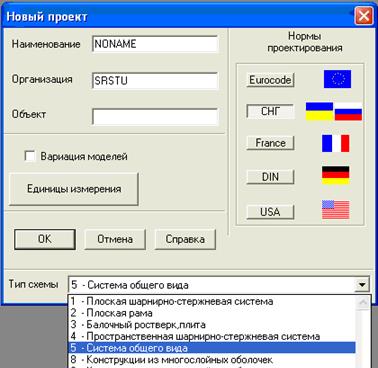Choose Eurocode design norms button

pos(270,80)
